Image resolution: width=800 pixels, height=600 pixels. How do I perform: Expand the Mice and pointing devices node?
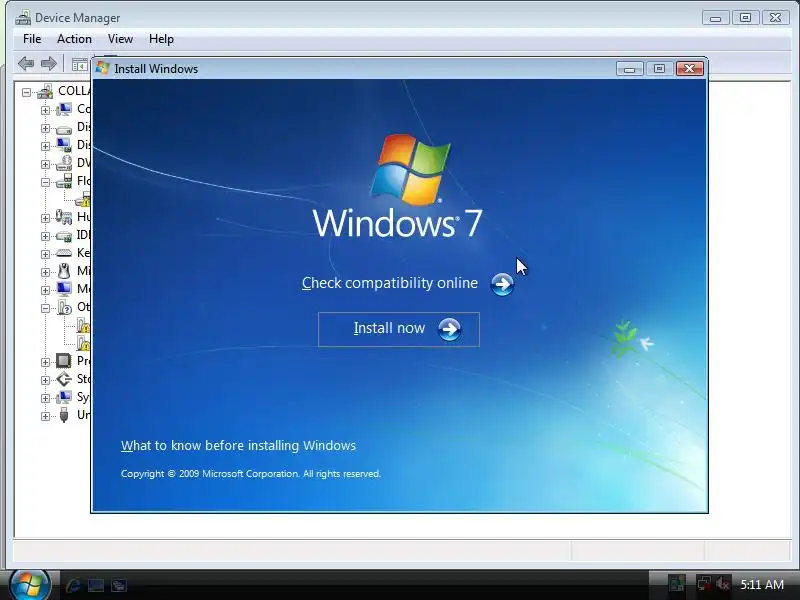(x=45, y=272)
